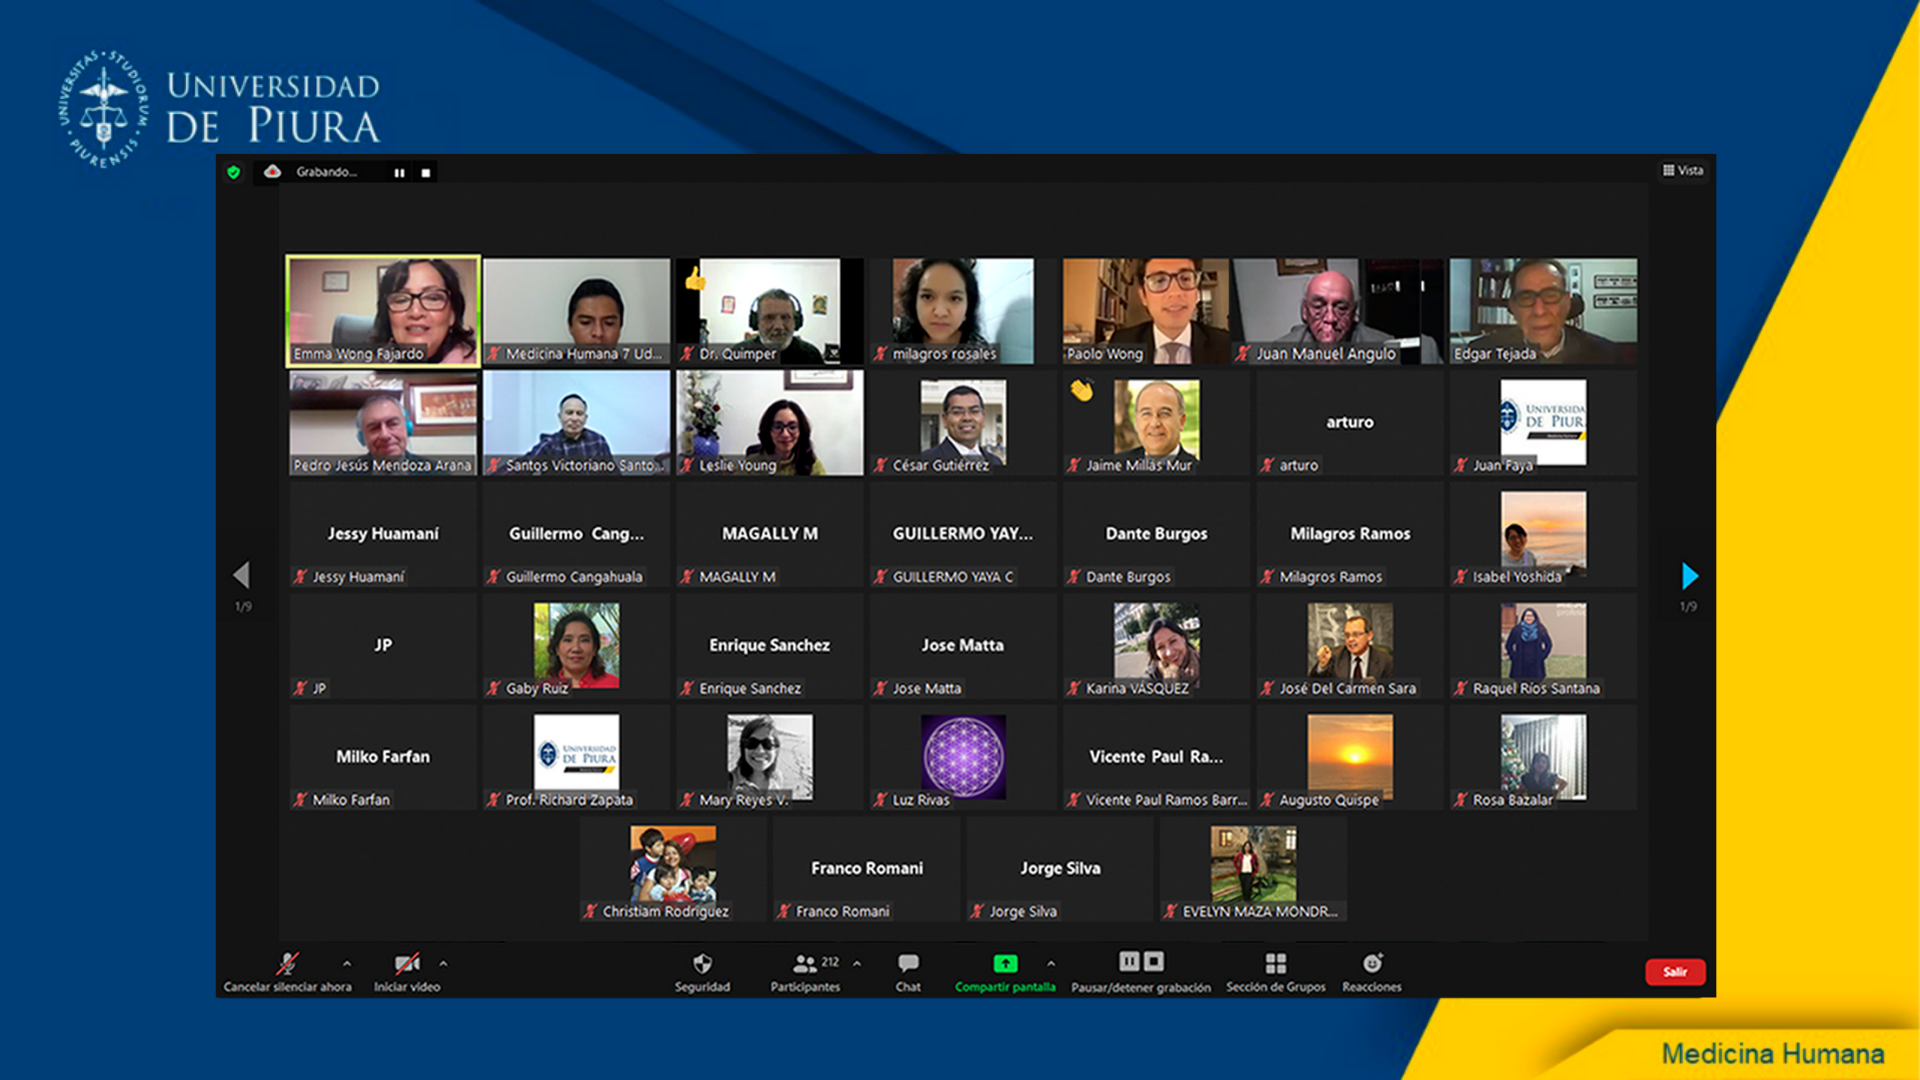Pause the recording in top bar
Screen dimensions: 1920x1080
pyautogui.click(x=399, y=173)
